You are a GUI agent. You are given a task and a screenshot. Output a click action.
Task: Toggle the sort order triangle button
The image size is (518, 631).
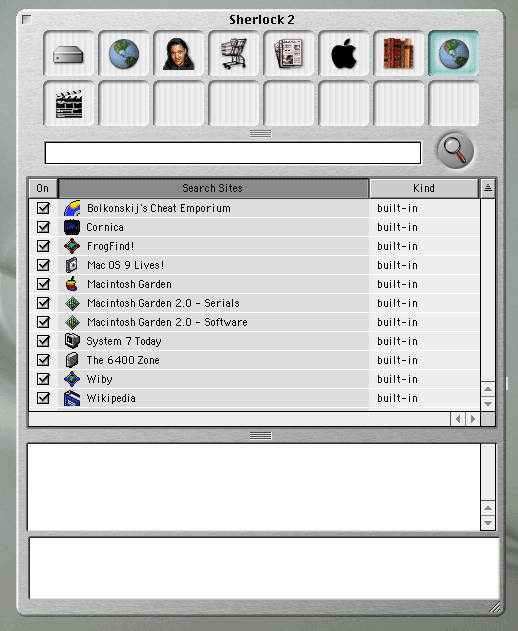488,188
